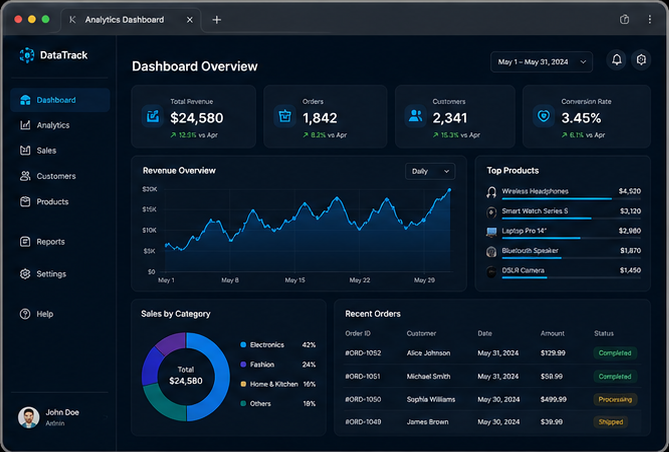Click the Bluetooth Speaker product icon
Viewport: 669px width, 452px height.
click(x=492, y=252)
